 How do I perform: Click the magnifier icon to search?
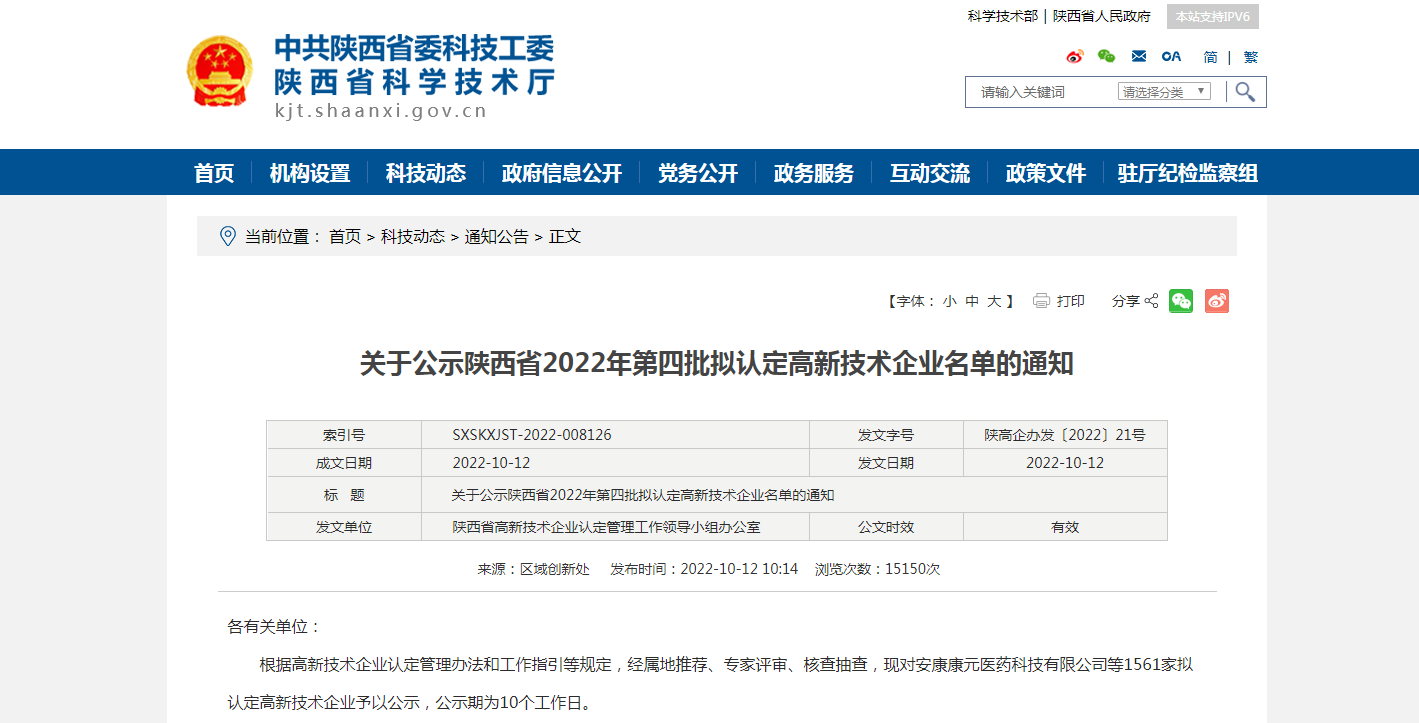click(x=1244, y=91)
